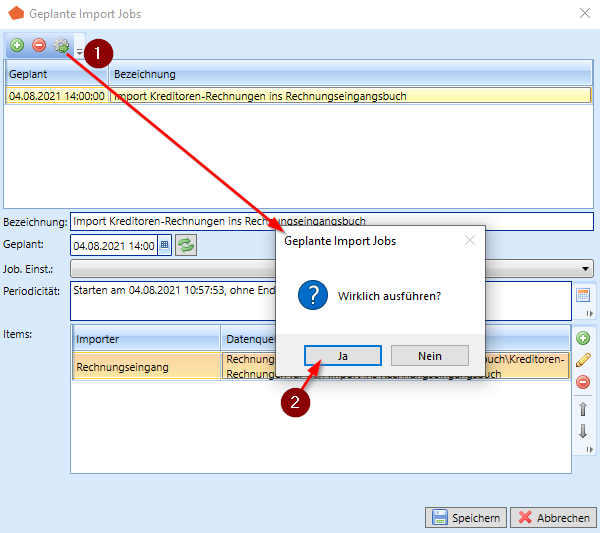Screen dimensions: 600x533
Task: Open the top toolbar overflow arrow
Action: pyautogui.click(x=79, y=50)
